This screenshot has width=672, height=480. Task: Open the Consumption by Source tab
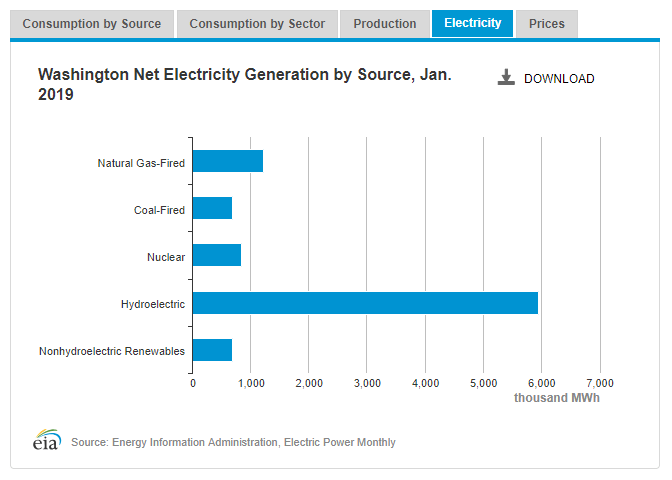tap(91, 24)
